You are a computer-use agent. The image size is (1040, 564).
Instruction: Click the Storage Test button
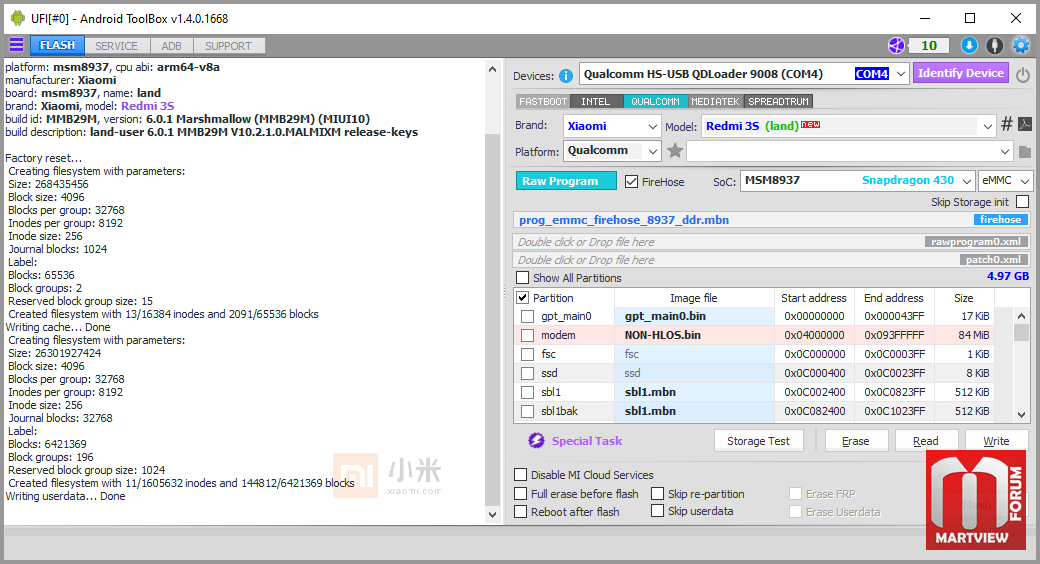point(758,441)
